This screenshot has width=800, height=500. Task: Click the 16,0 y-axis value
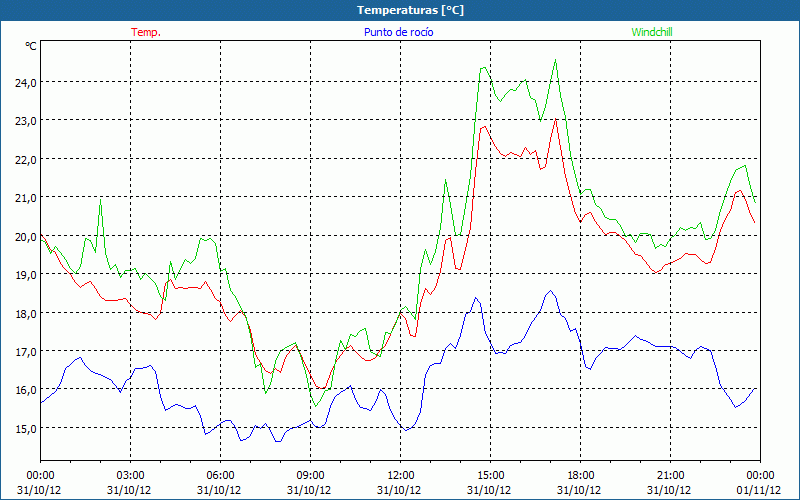[25, 390]
